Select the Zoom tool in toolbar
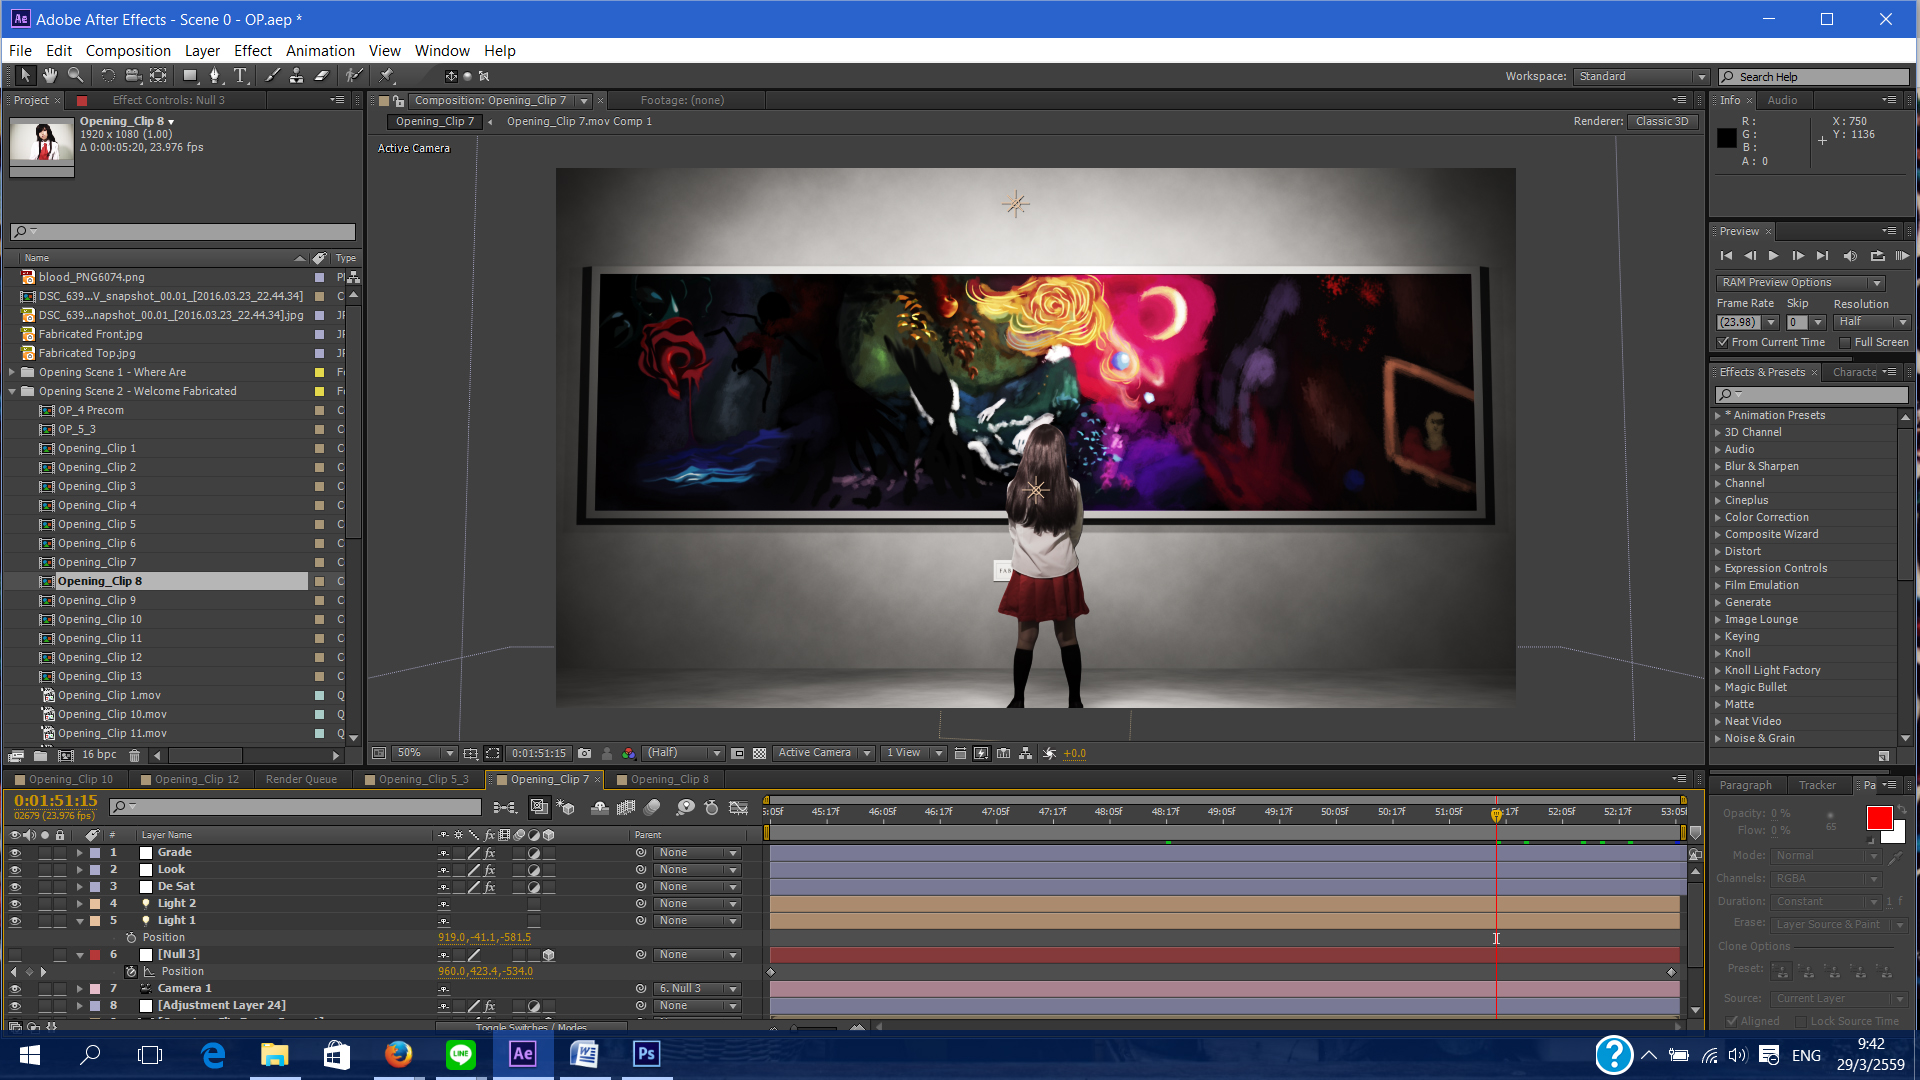Viewport: 1920px width, 1080px height. click(75, 76)
